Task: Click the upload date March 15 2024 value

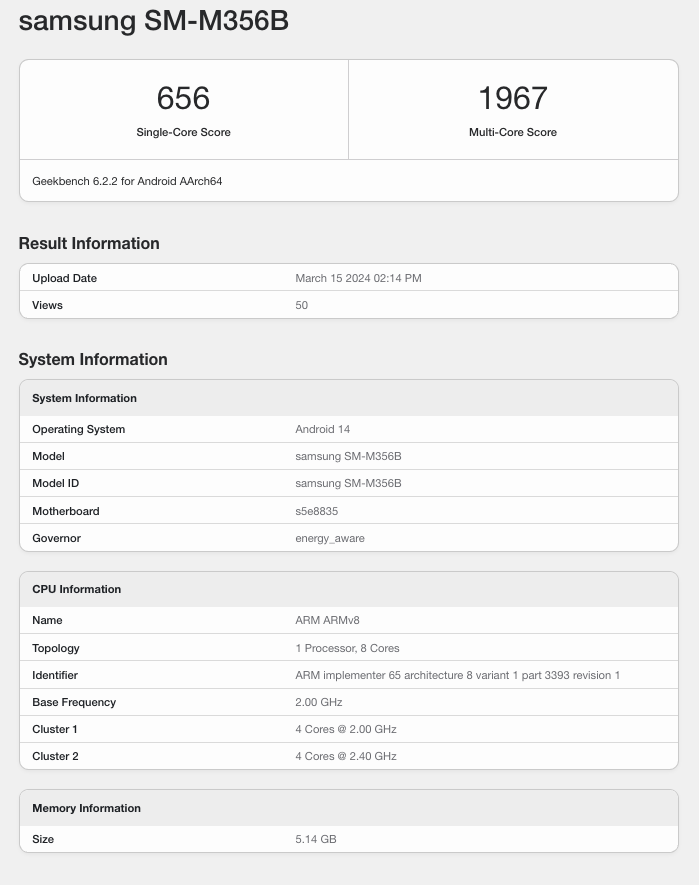Action: 358,278
